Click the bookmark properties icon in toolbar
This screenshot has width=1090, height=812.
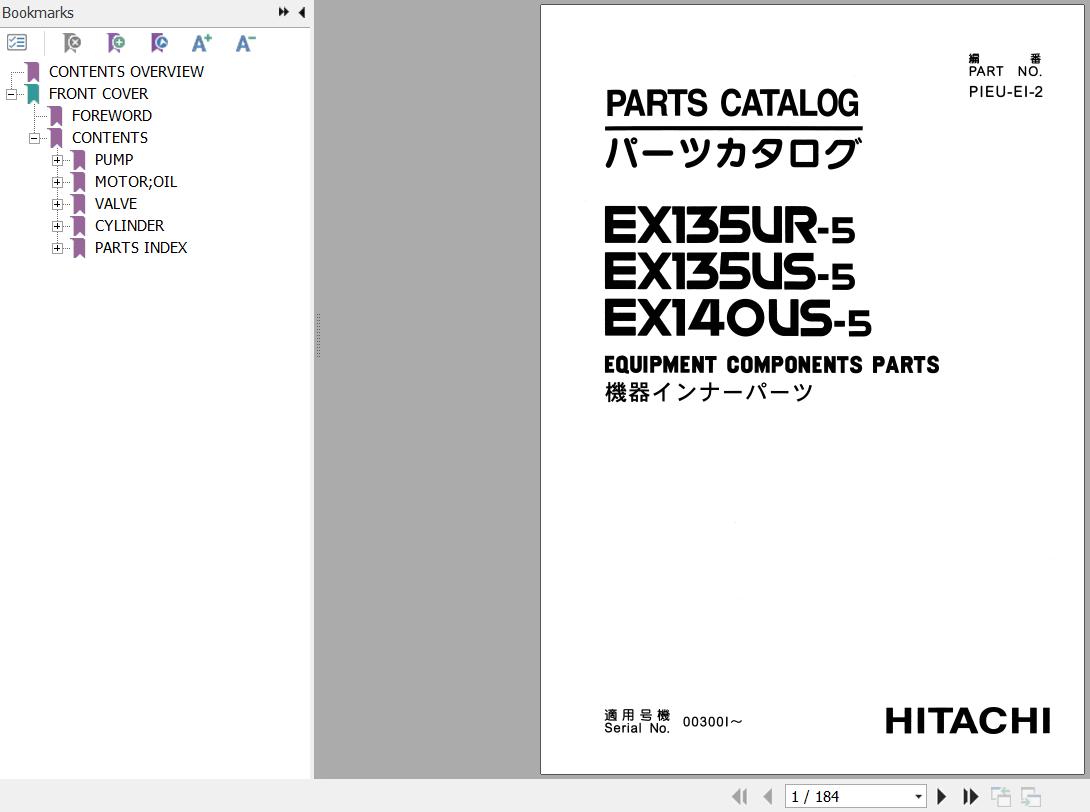pos(159,43)
